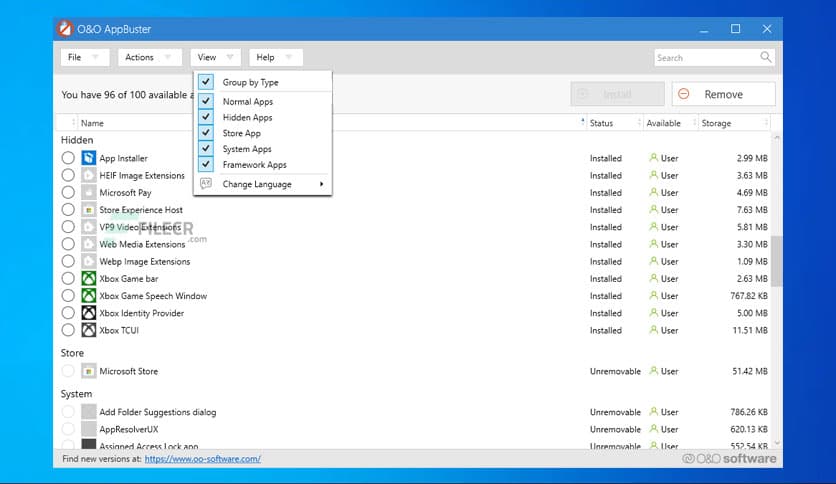The width and height of the screenshot is (836, 484).
Task: Click the Microsoft Pay app icon
Action: click(x=89, y=192)
